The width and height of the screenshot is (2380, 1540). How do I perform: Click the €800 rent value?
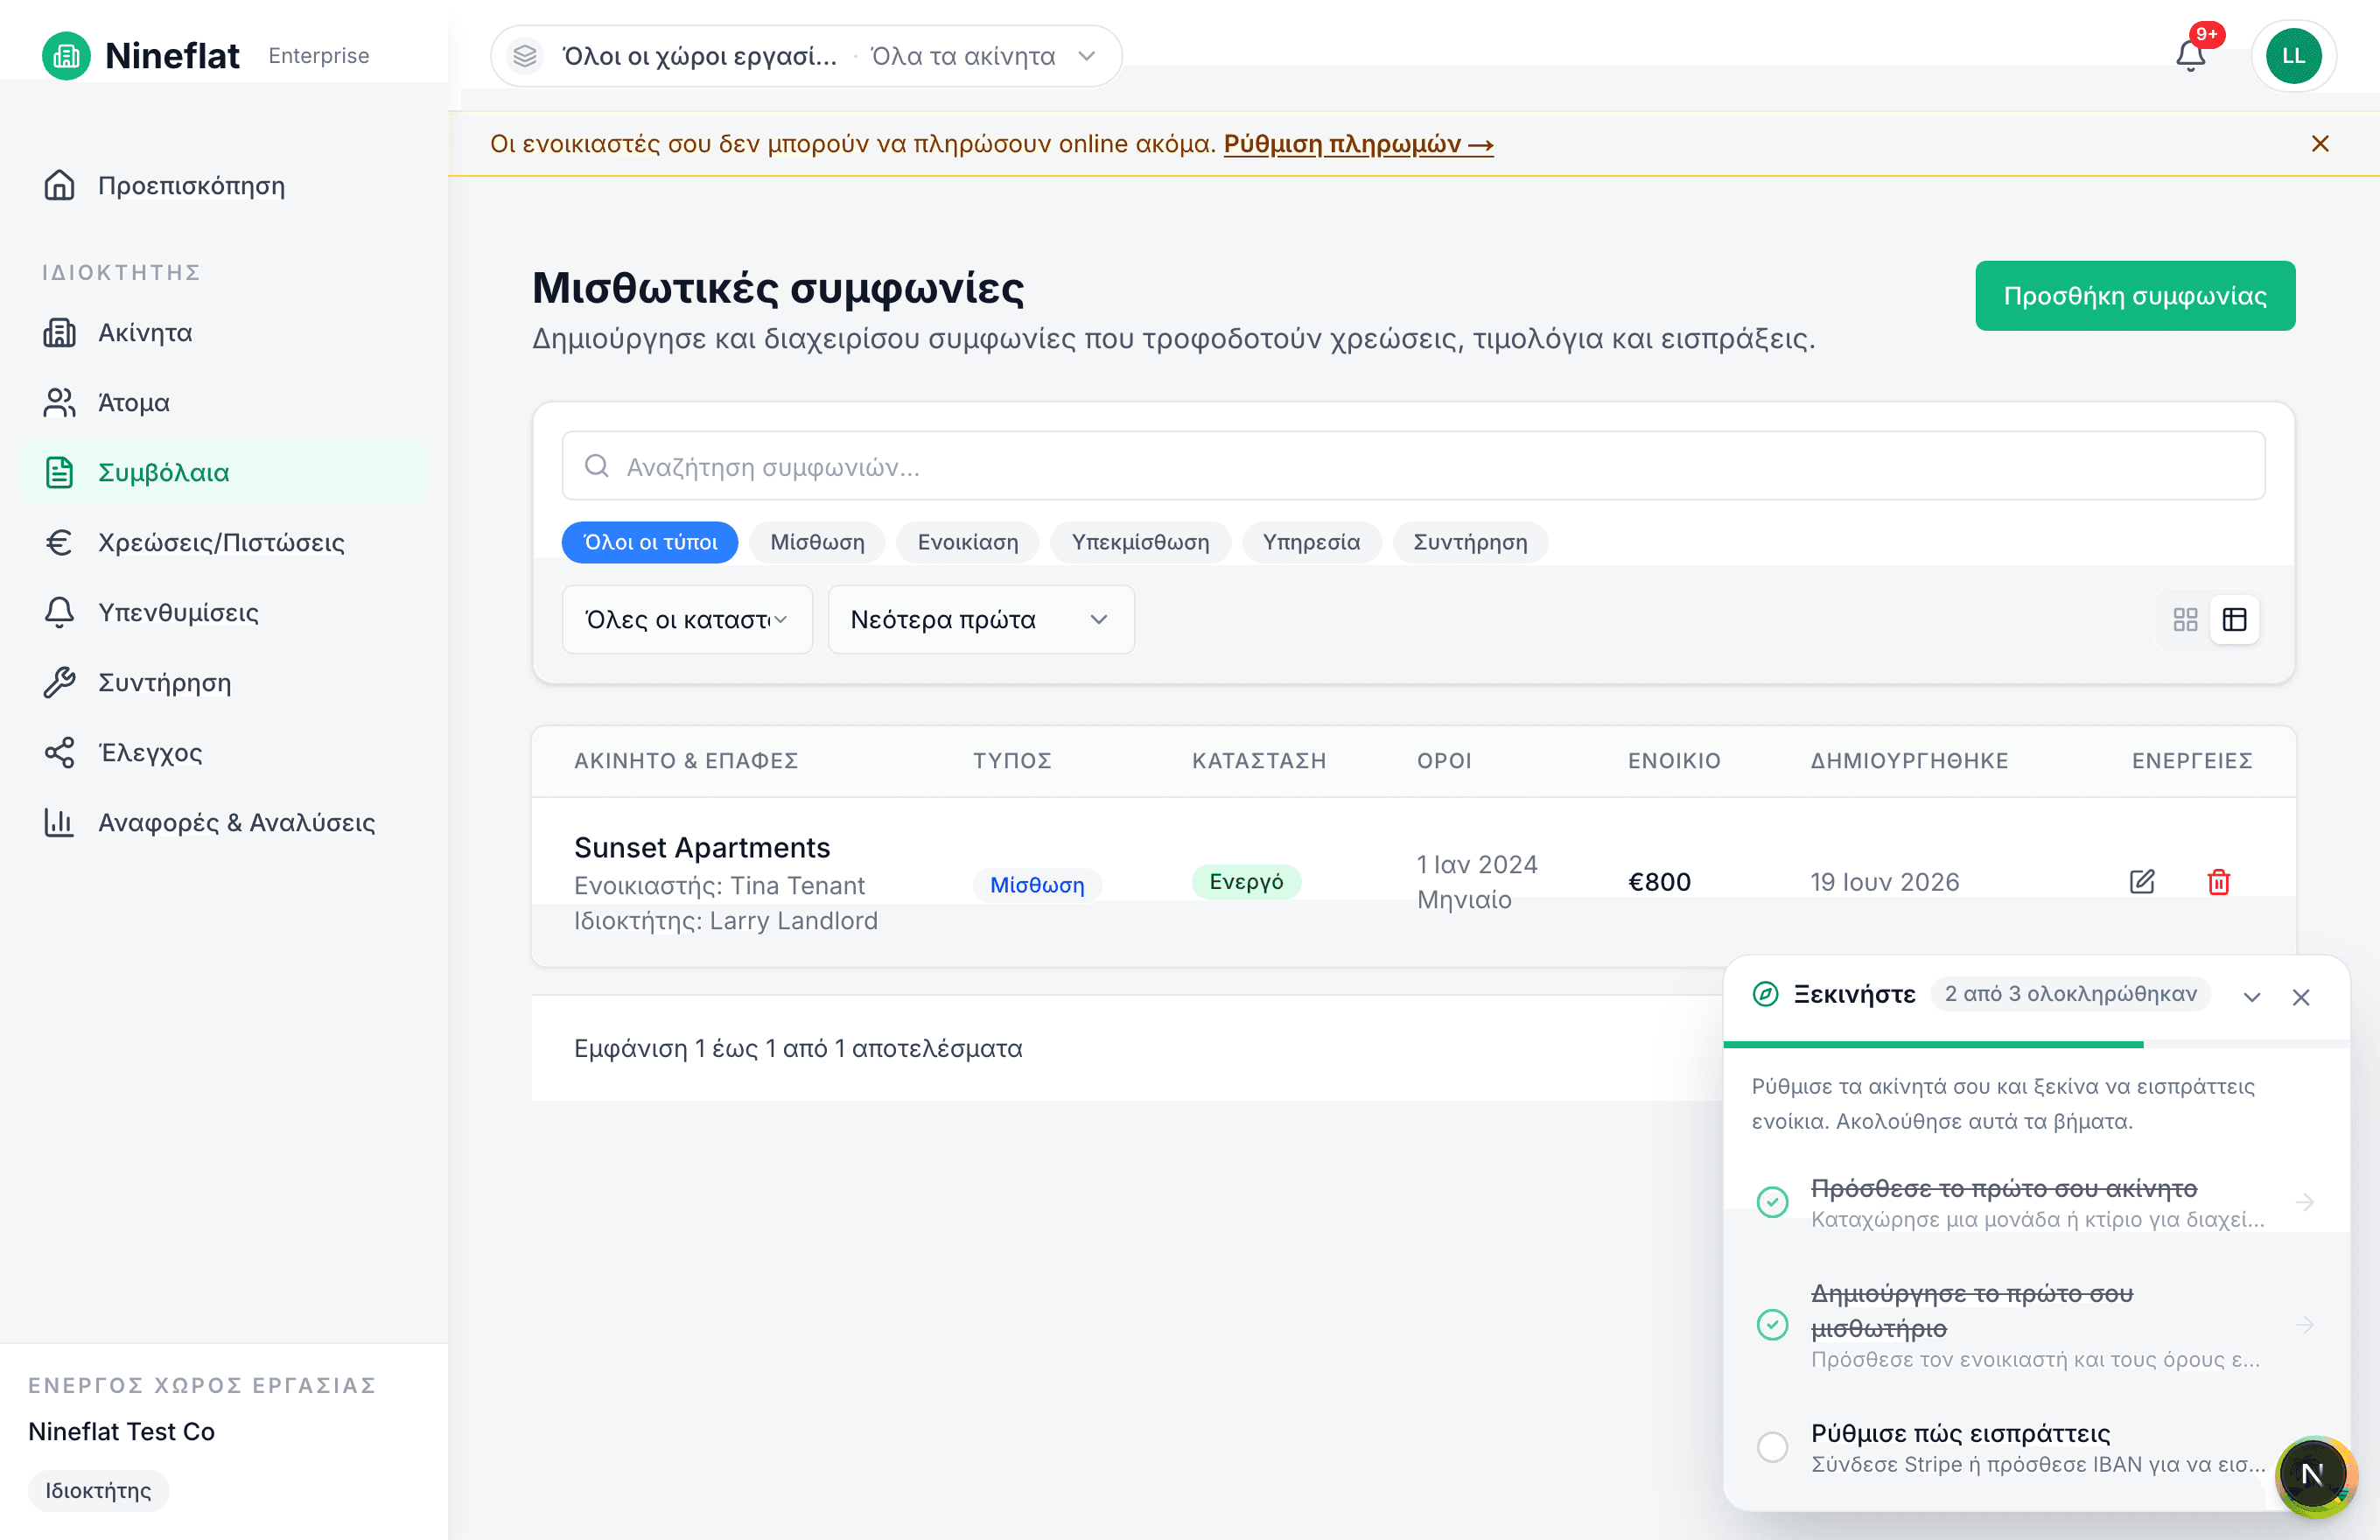click(x=1660, y=882)
